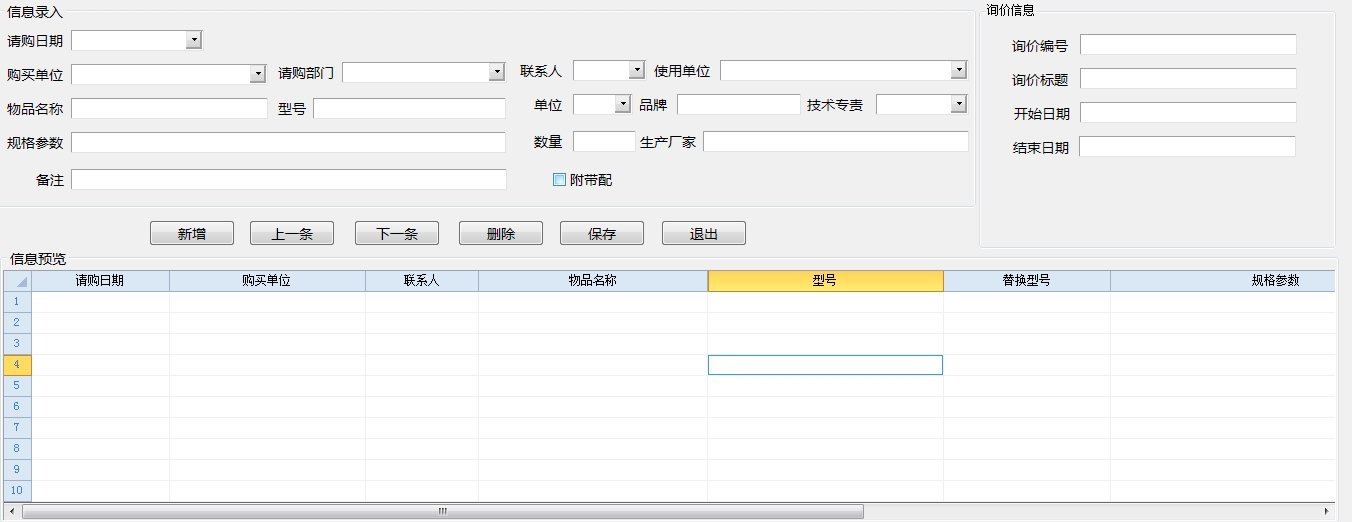The image size is (1352, 522).
Task: Select the 联系人 column header in grid
Action: 422,281
